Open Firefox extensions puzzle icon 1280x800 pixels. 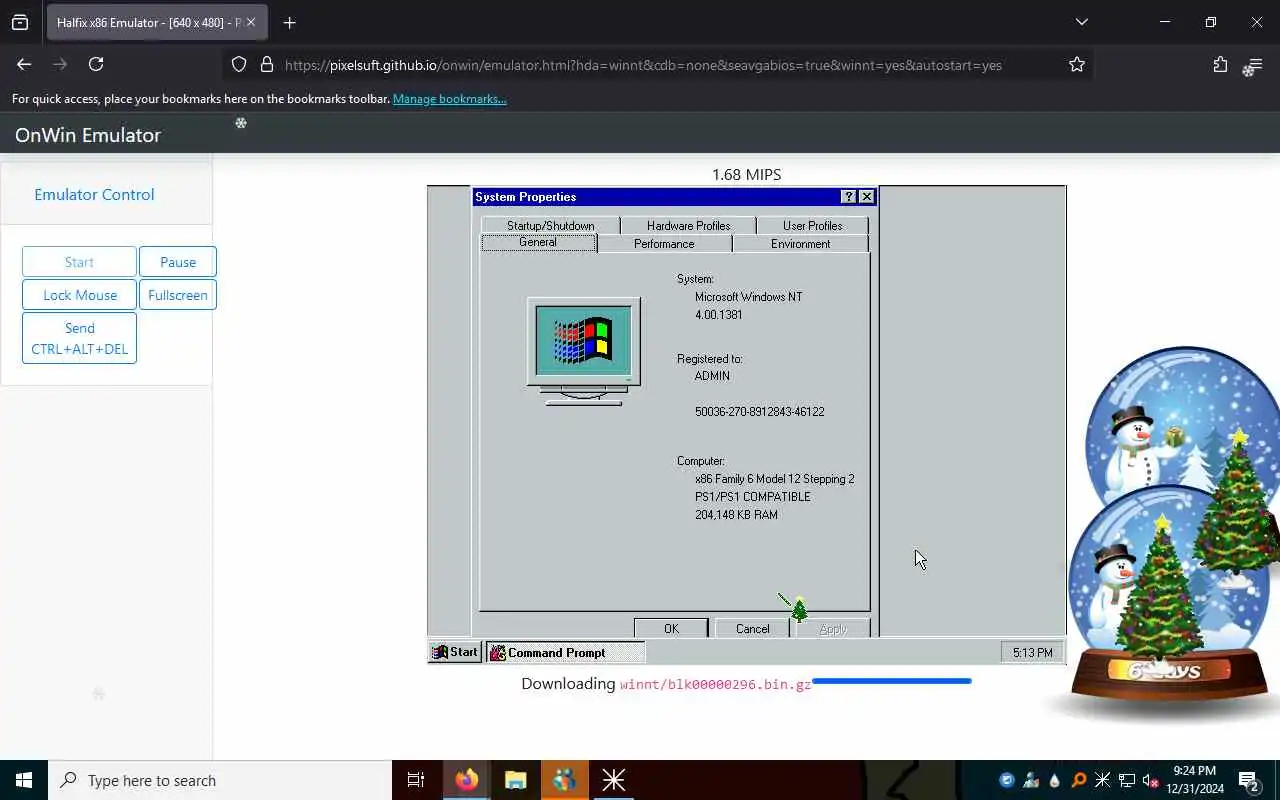click(1220, 64)
